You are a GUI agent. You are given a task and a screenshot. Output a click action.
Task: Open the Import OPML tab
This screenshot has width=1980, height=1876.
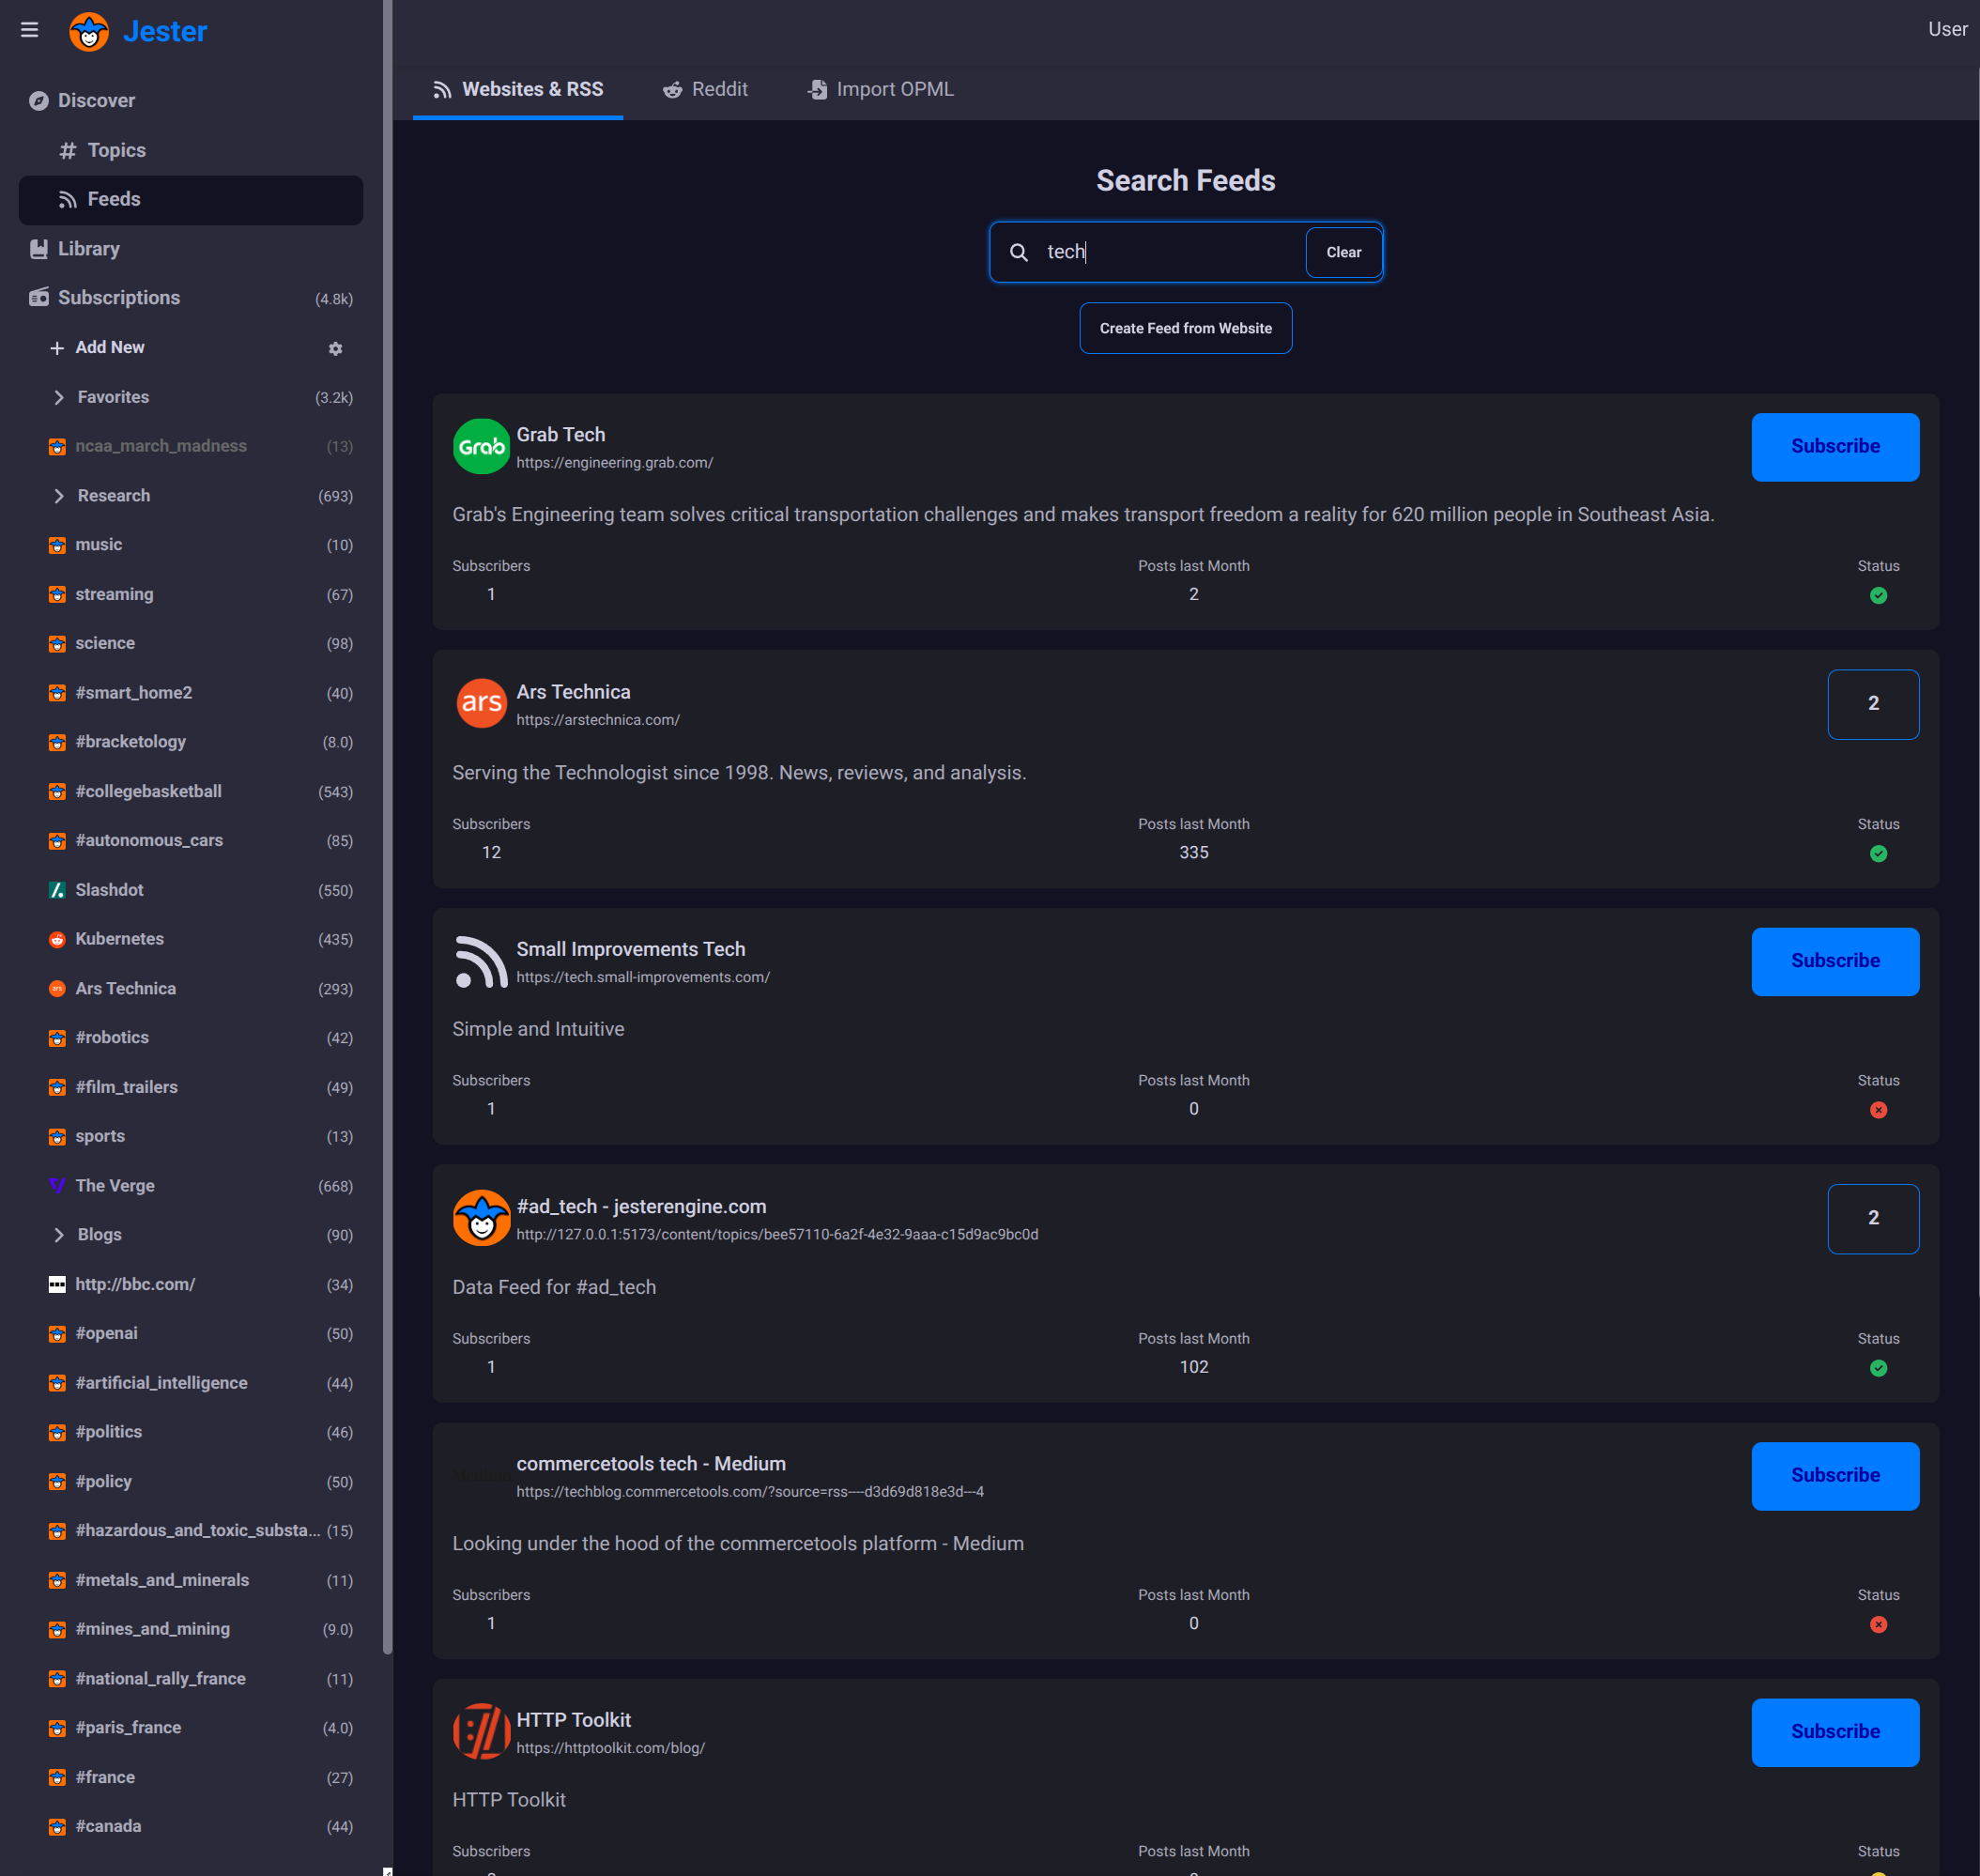point(881,90)
